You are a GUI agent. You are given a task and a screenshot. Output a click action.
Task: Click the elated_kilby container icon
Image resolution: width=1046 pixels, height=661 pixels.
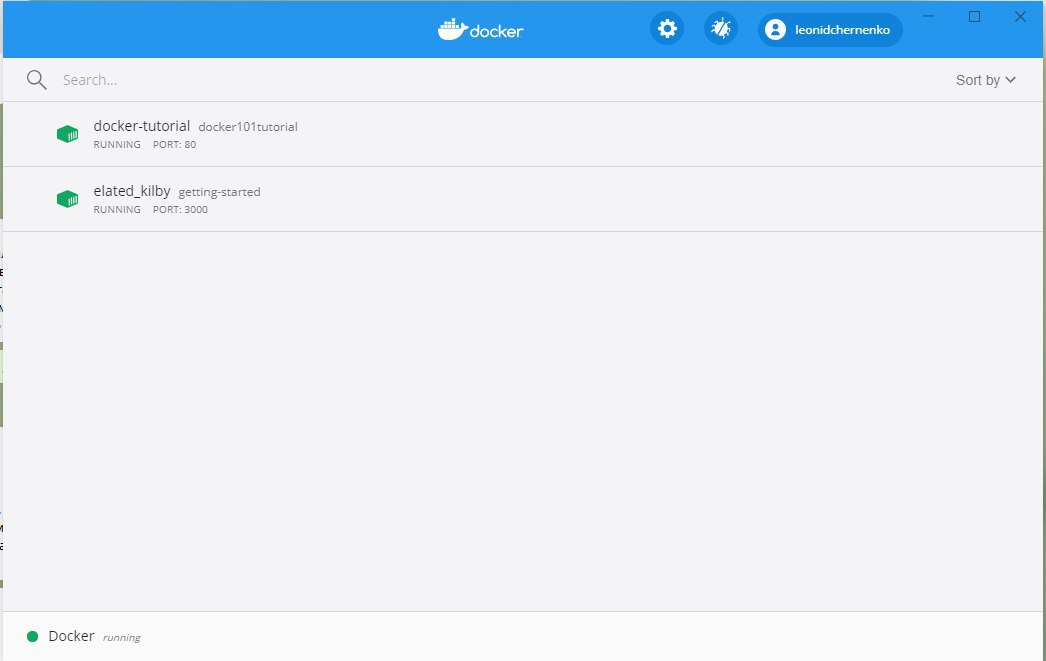[67, 199]
